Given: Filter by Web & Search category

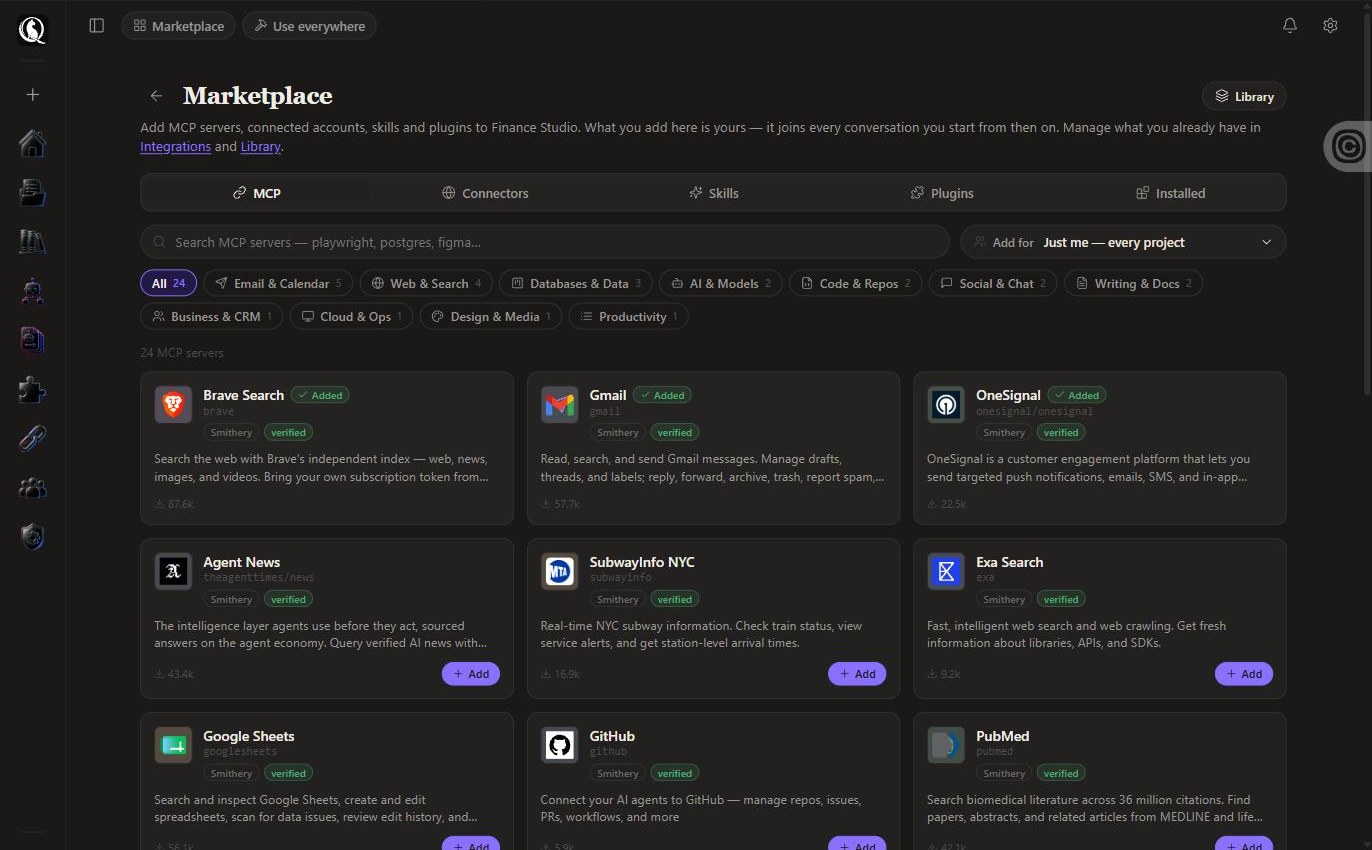Looking at the screenshot, I should pos(426,283).
